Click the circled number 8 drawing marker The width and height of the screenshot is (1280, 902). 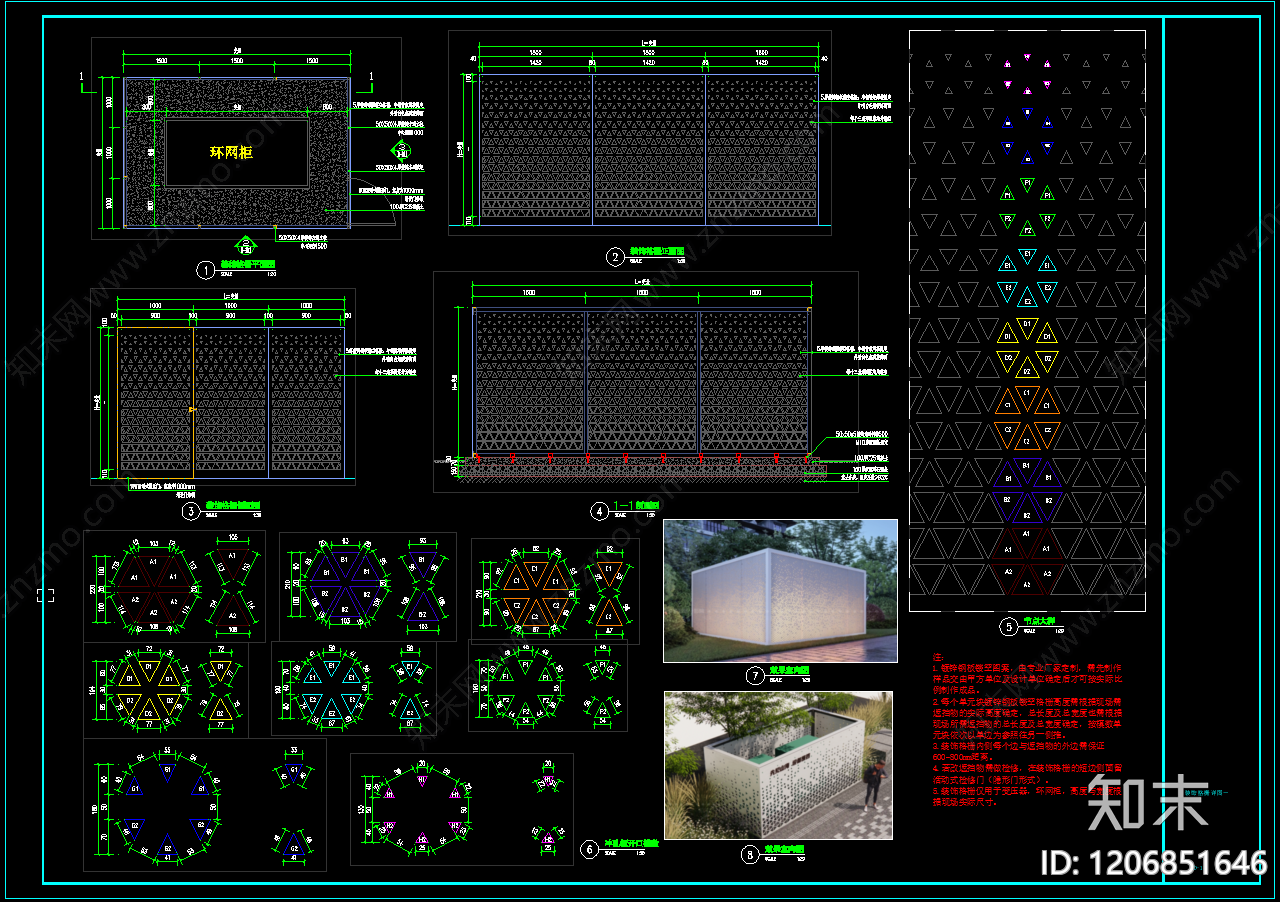click(x=750, y=853)
